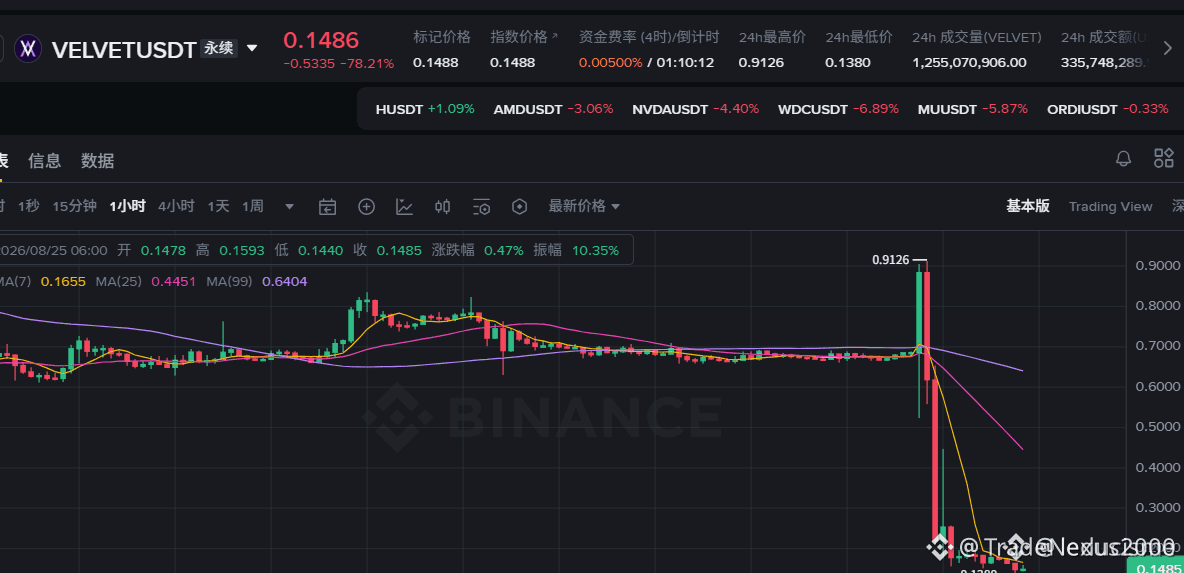The width and height of the screenshot is (1184, 573).
Task: Click the right arrow to see more stats
Action: point(1167,49)
